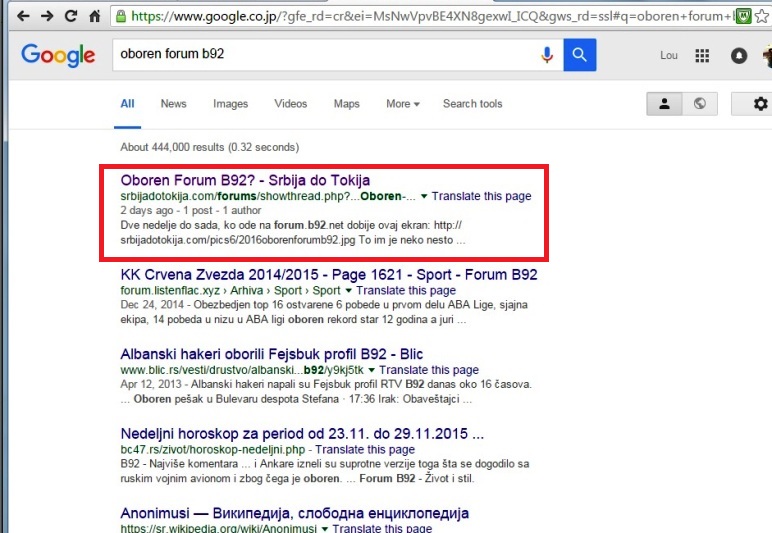
Task: Open Nedeljni horoskop za period result link
Action: click(x=302, y=434)
